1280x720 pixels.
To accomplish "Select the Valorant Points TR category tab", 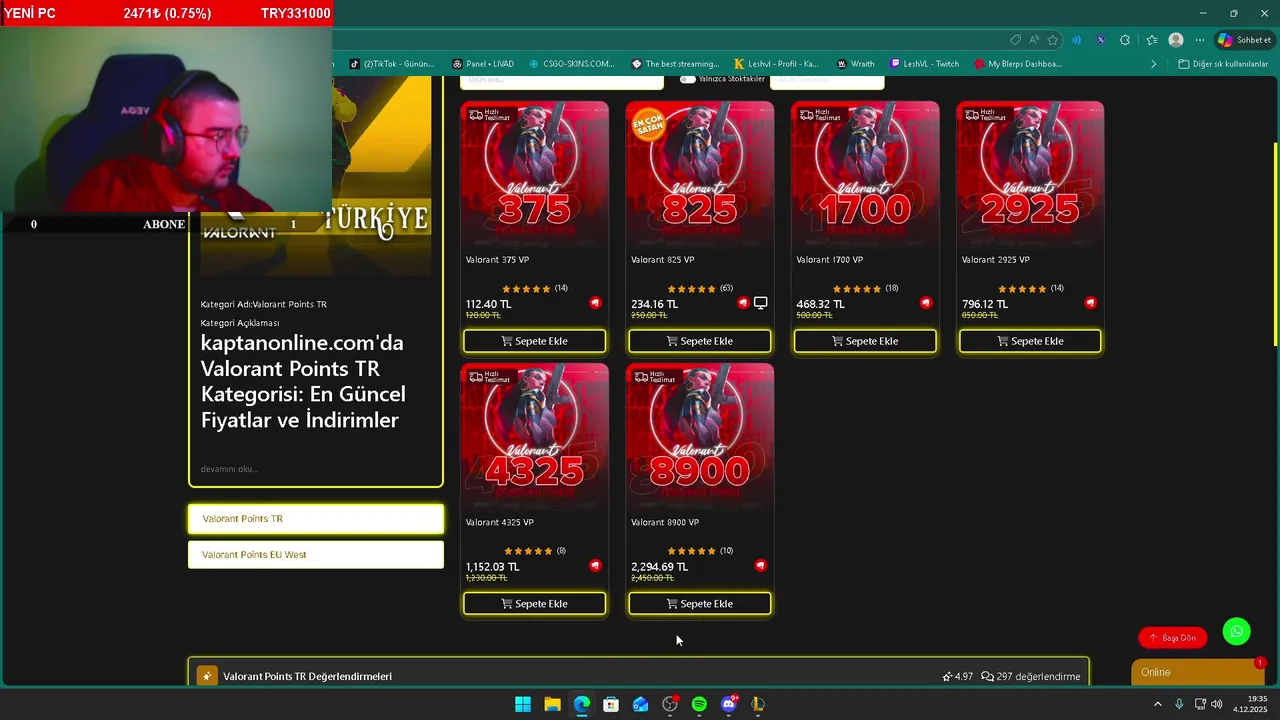I will click(x=316, y=519).
